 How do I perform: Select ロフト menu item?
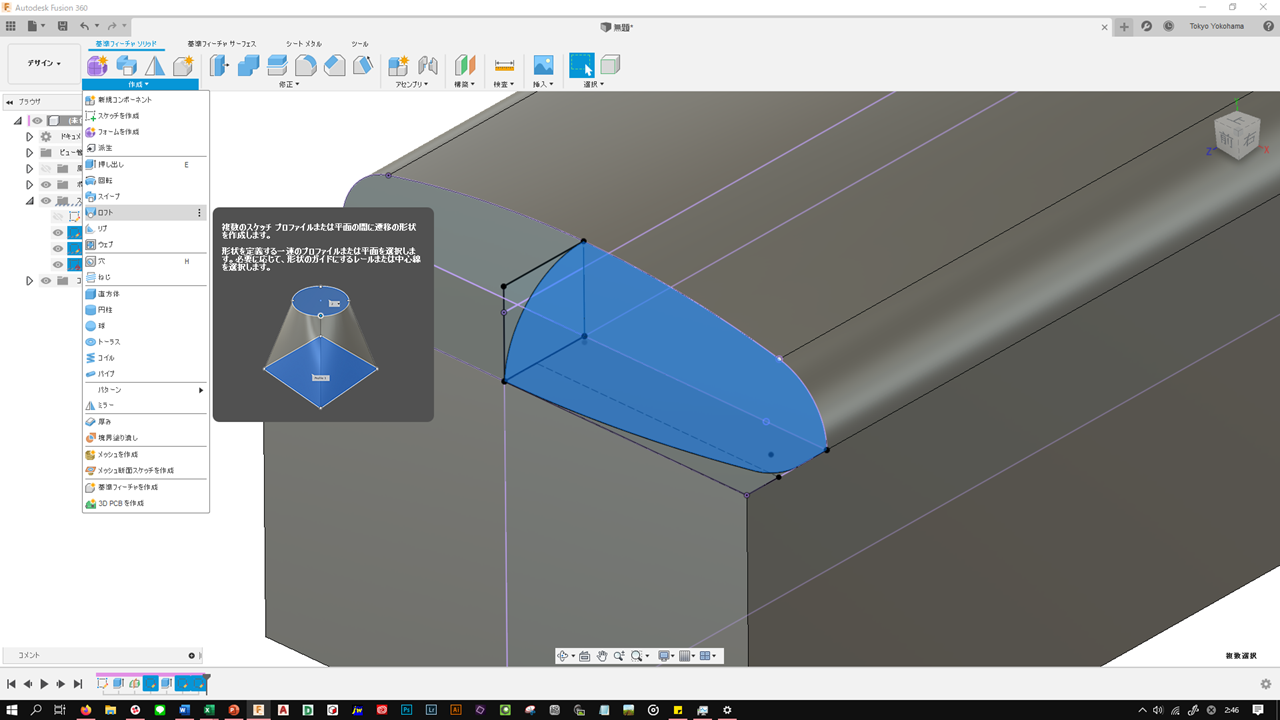tap(146, 213)
